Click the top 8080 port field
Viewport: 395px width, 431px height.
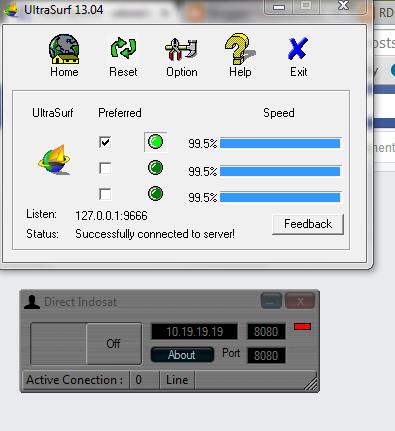(x=266, y=332)
